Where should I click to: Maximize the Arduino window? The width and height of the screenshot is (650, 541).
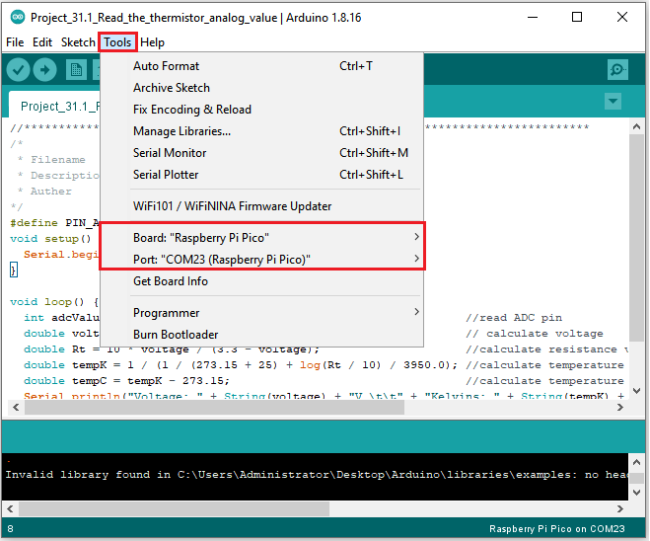(x=577, y=17)
